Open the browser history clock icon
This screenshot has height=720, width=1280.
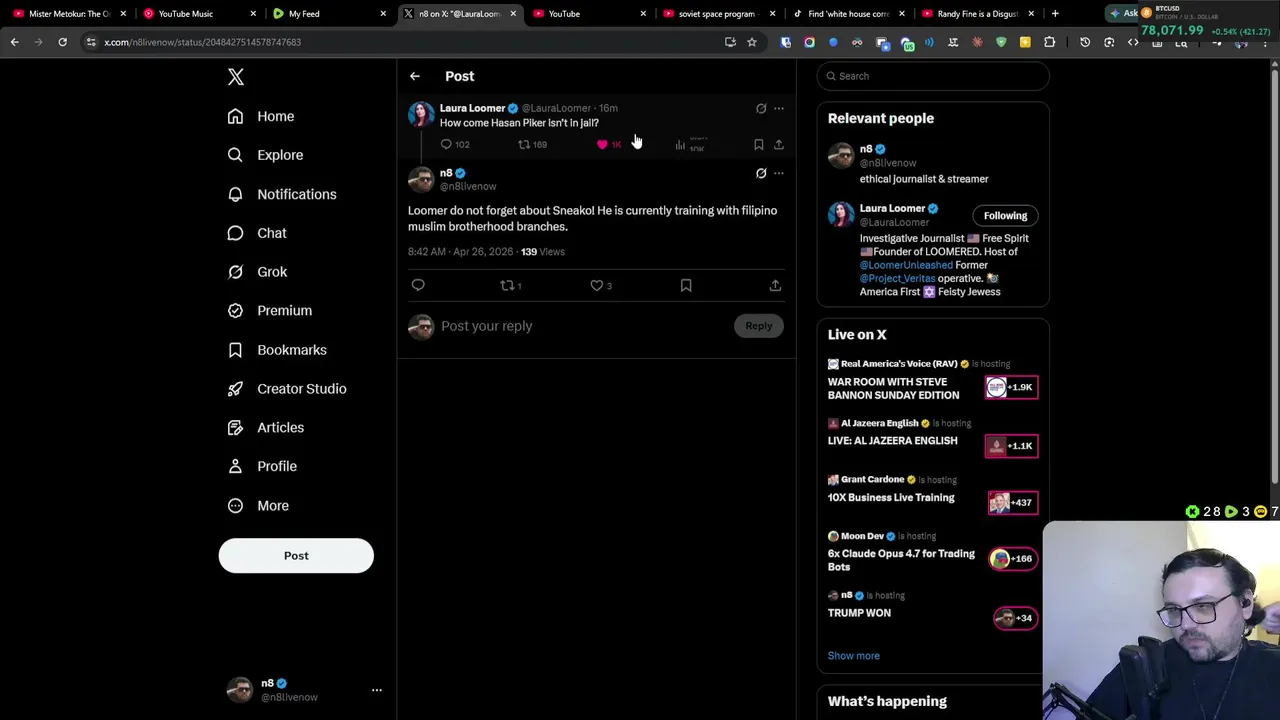click(1085, 42)
